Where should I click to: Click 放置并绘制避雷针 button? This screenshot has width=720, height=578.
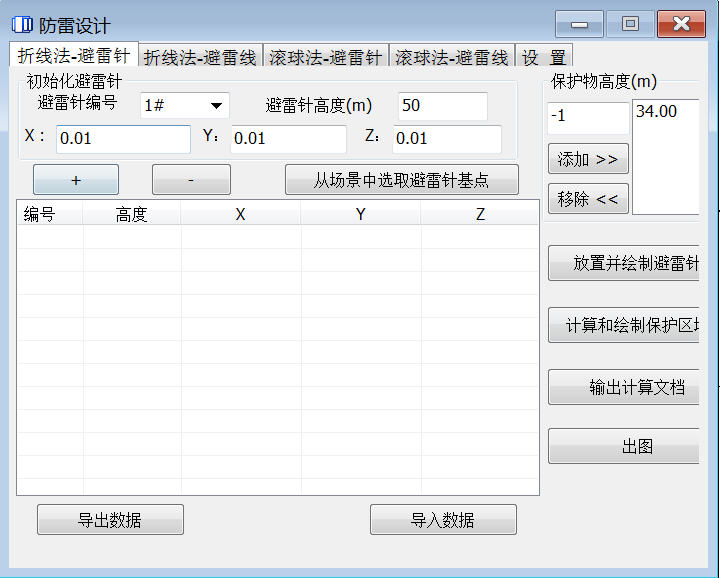(624, 264)
